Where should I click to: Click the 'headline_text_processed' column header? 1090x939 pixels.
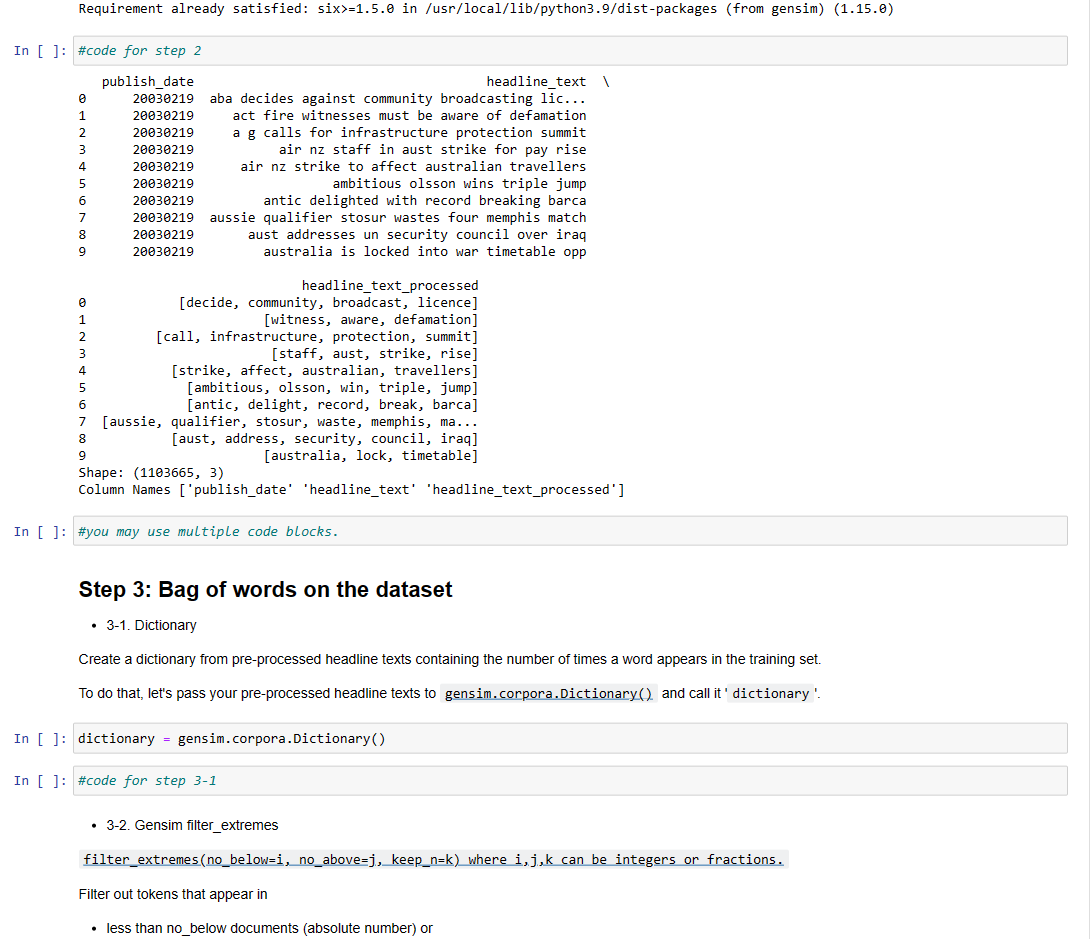pos(390,286)
